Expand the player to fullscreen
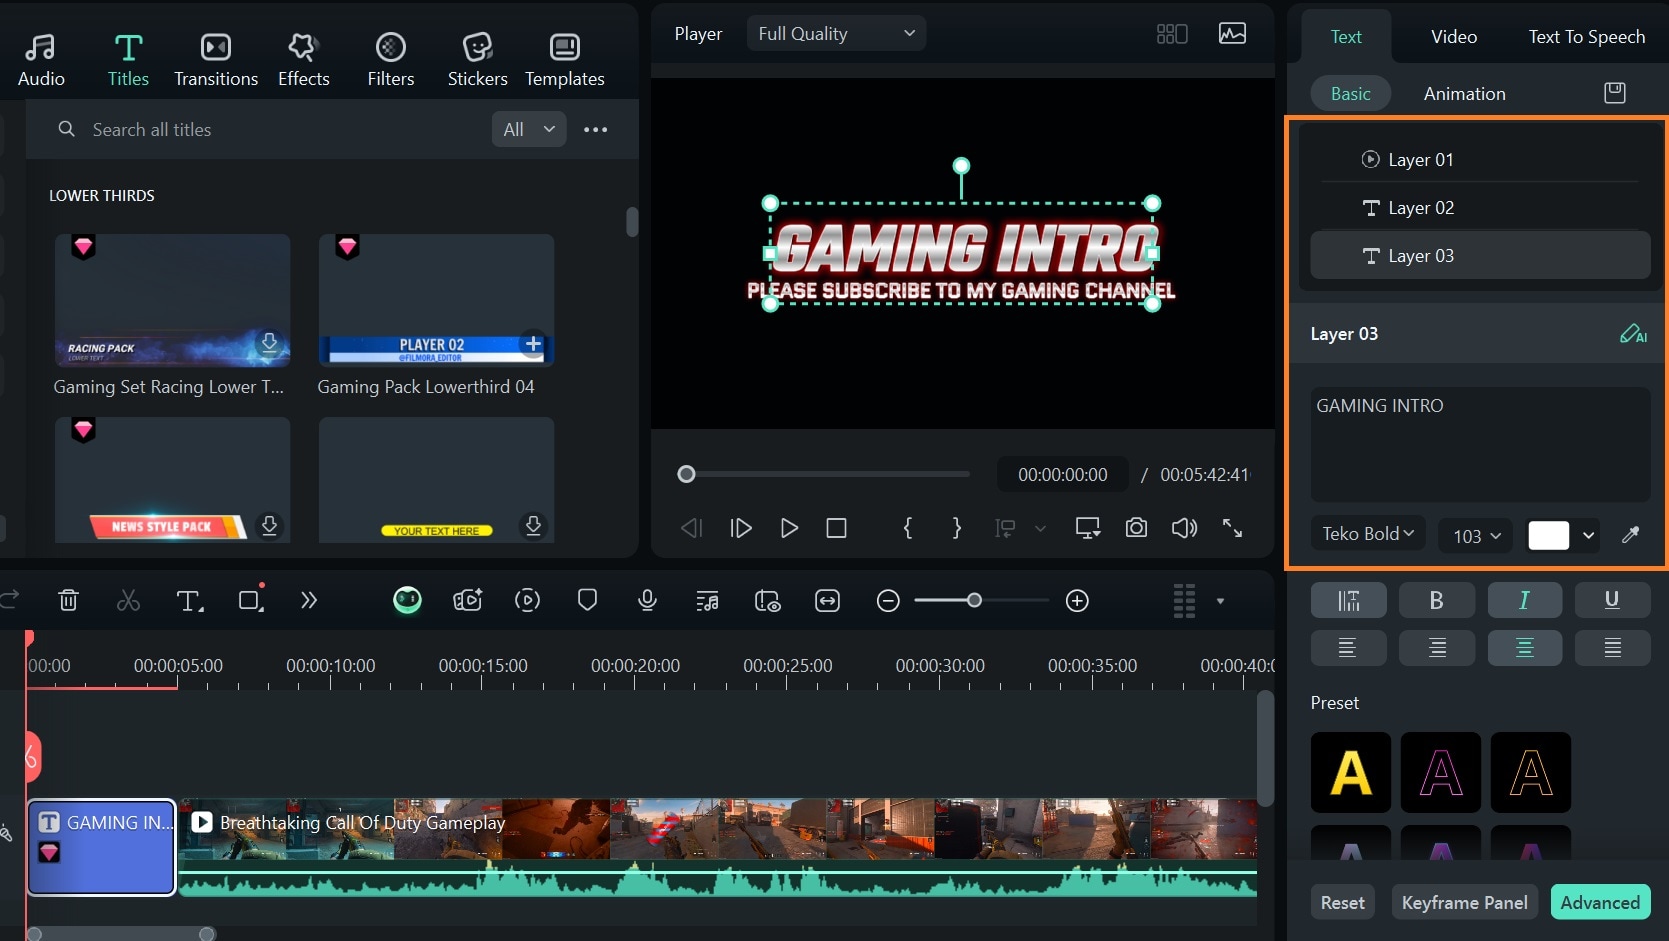The height and width of the screenshot is (941, 1669). pyautogui.click(x=1233, y=528)
